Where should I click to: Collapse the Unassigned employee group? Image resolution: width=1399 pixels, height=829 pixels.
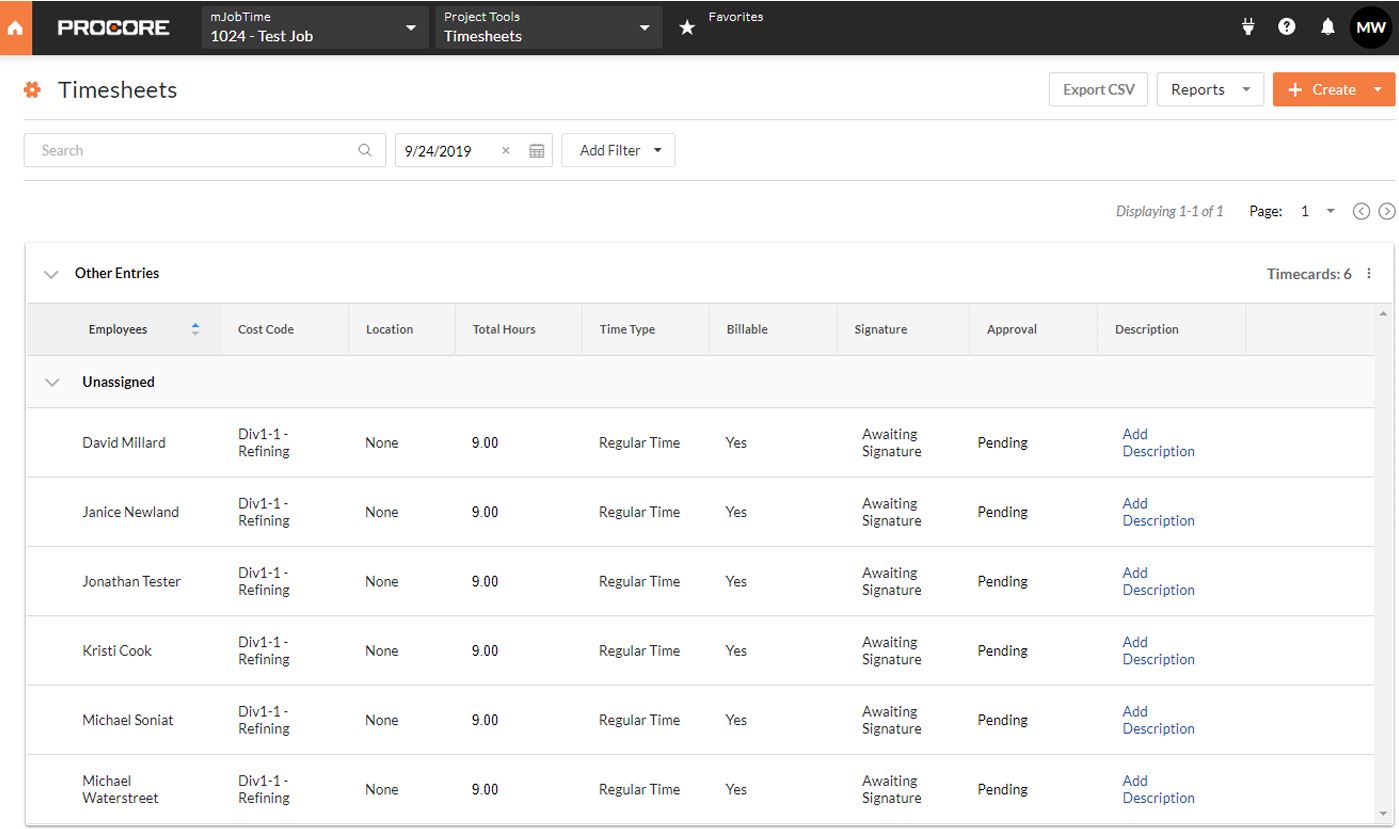pyautogui.click(x=51, y=382)
